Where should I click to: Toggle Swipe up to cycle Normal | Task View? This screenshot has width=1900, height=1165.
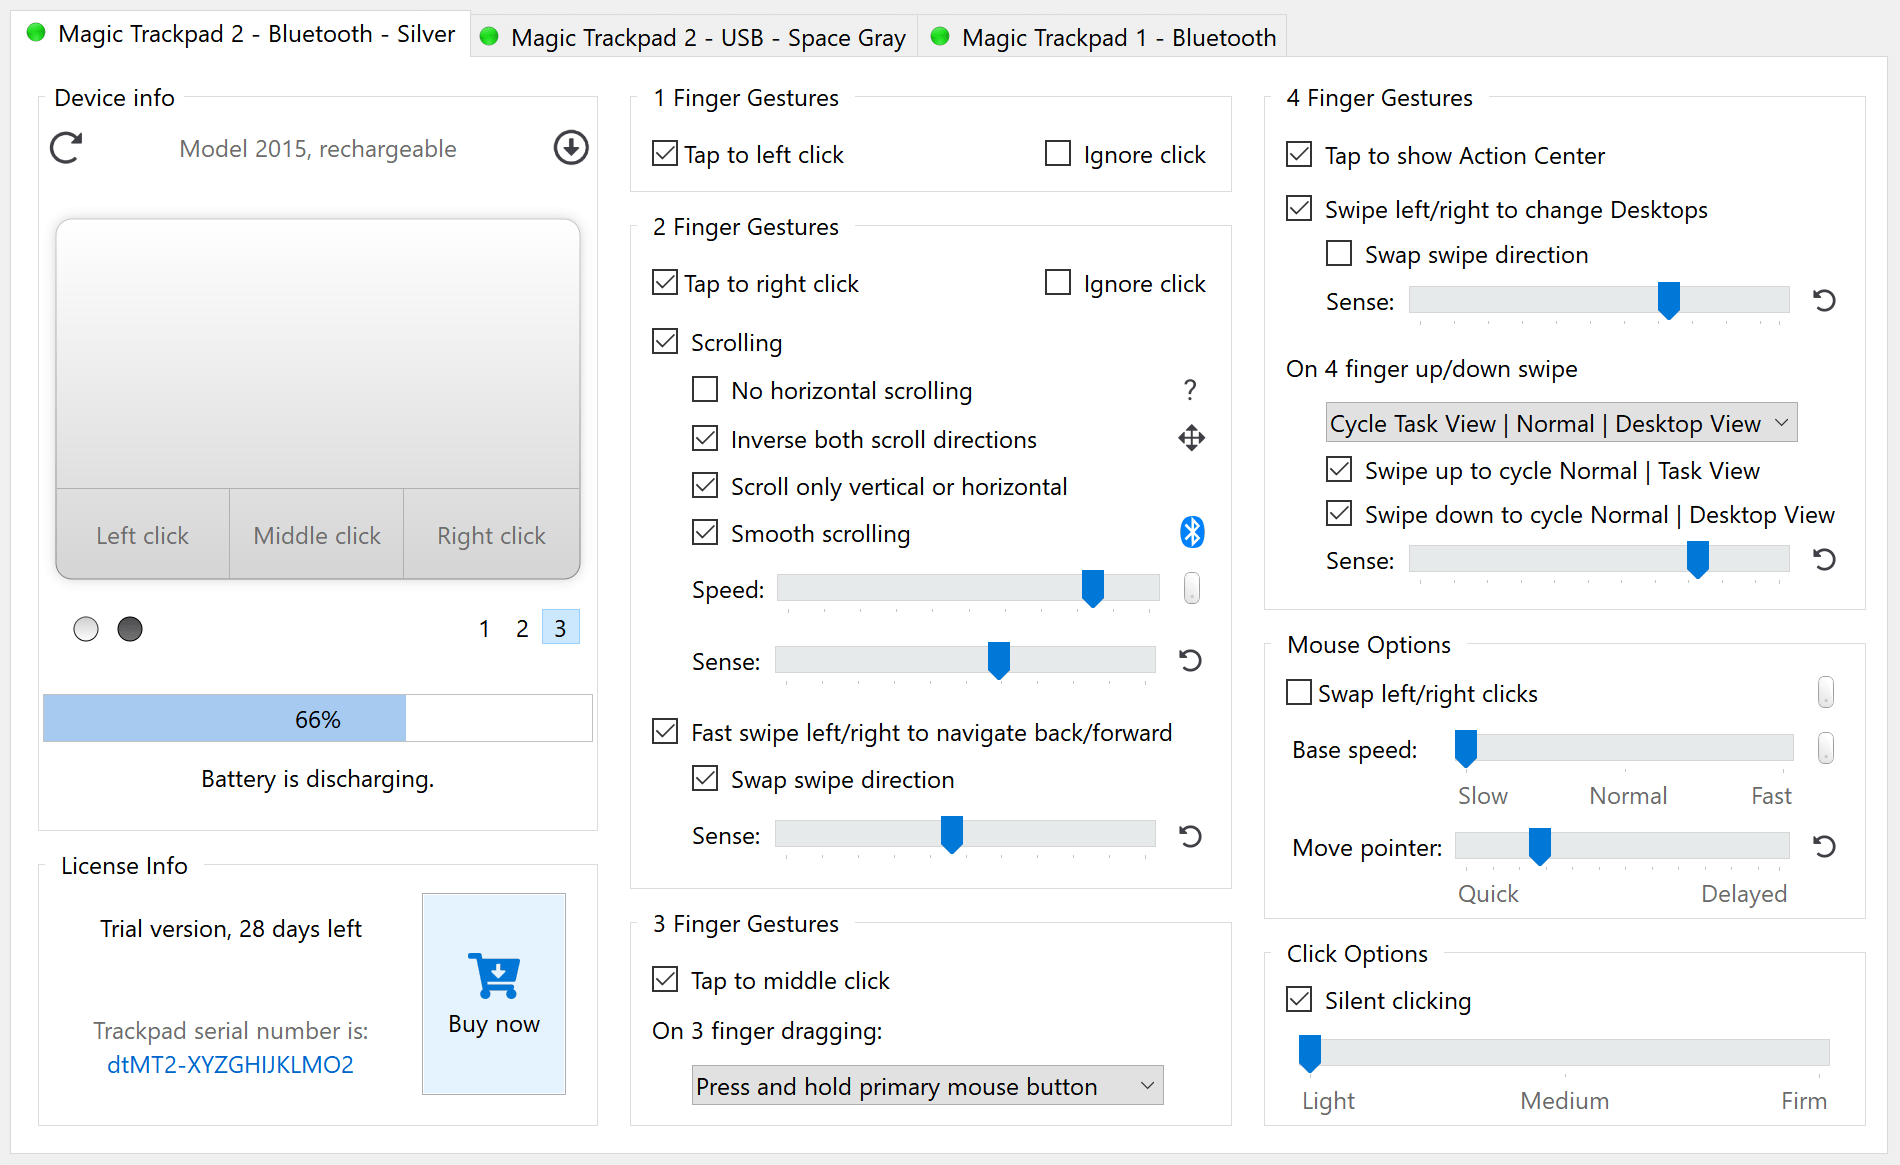click(x=1339, y=469)
